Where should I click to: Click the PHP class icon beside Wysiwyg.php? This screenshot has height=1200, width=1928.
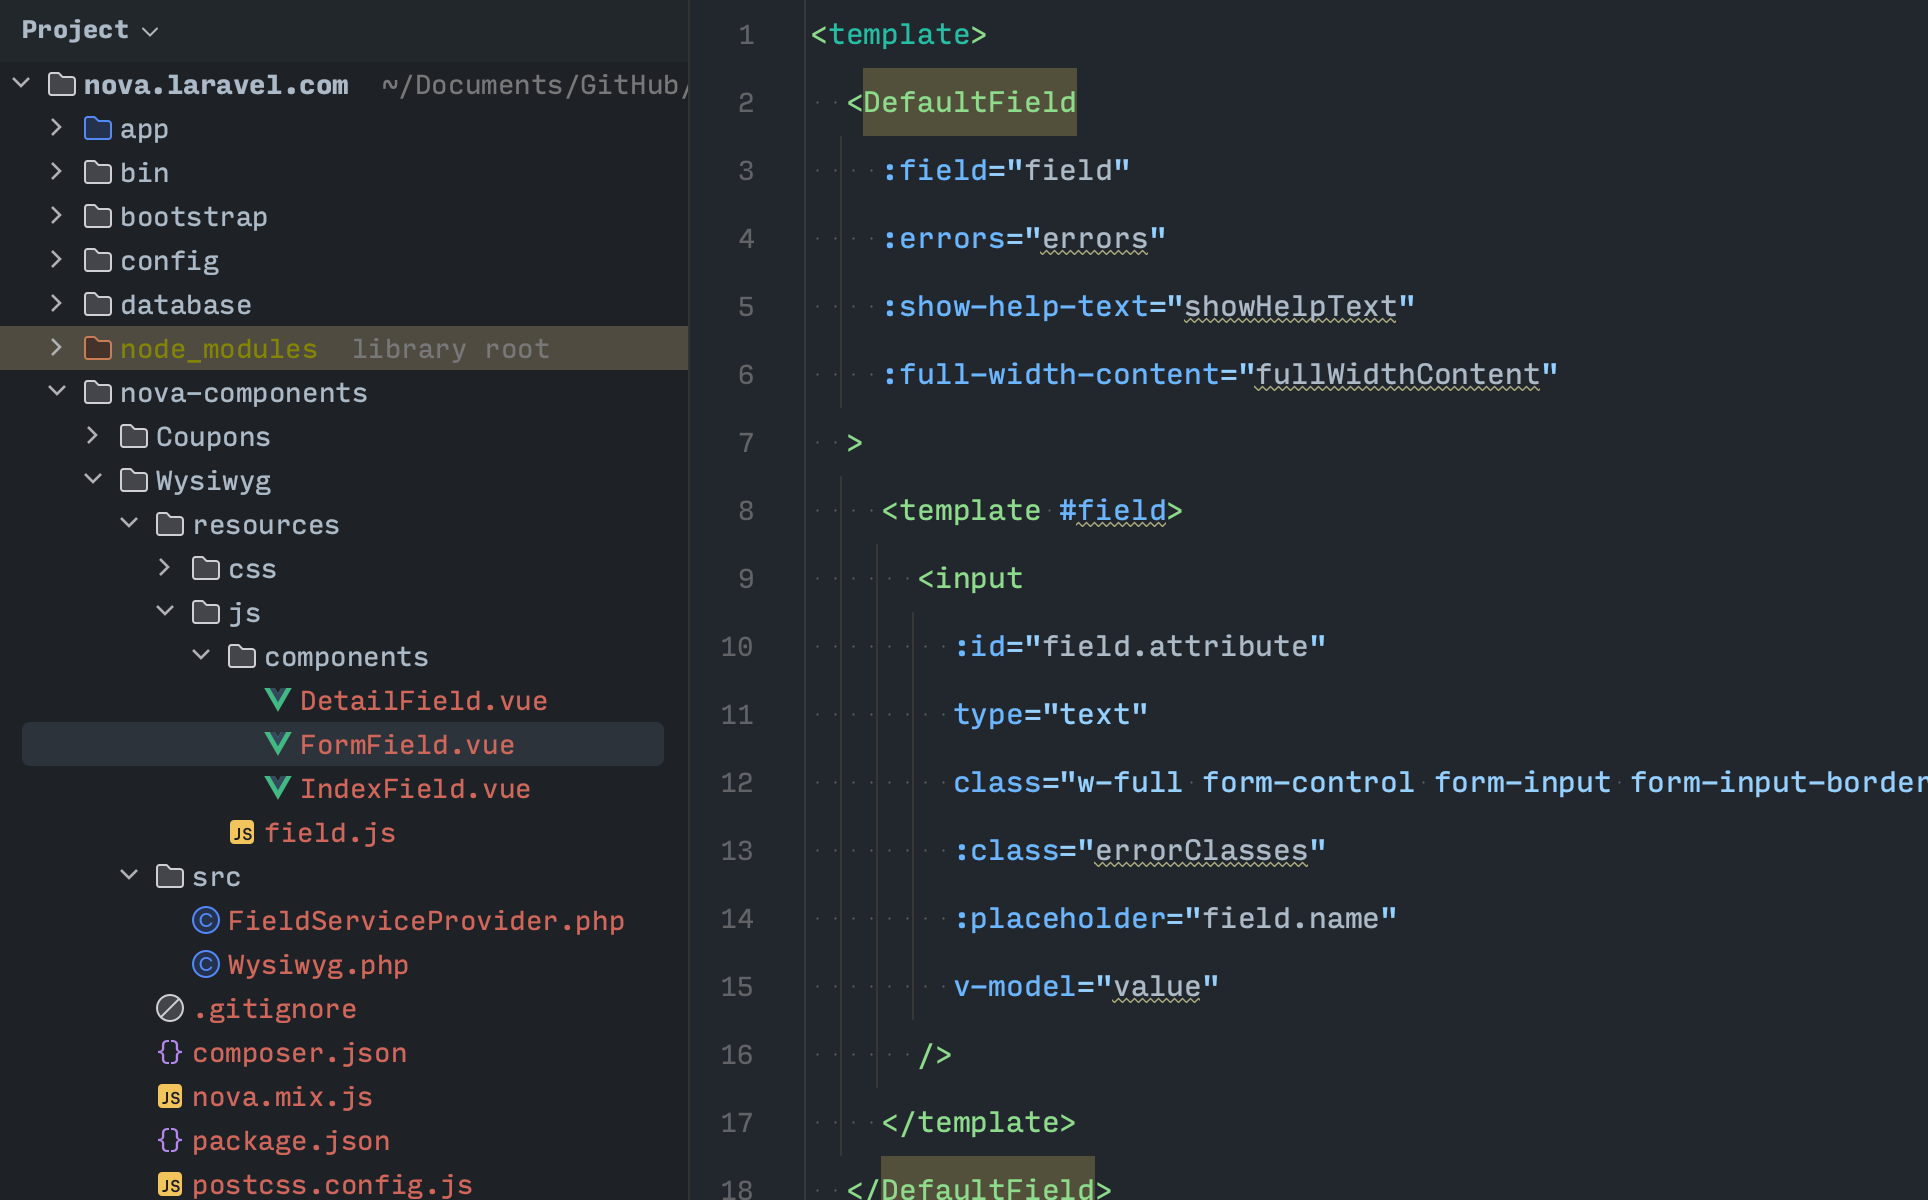pos(205,964)
